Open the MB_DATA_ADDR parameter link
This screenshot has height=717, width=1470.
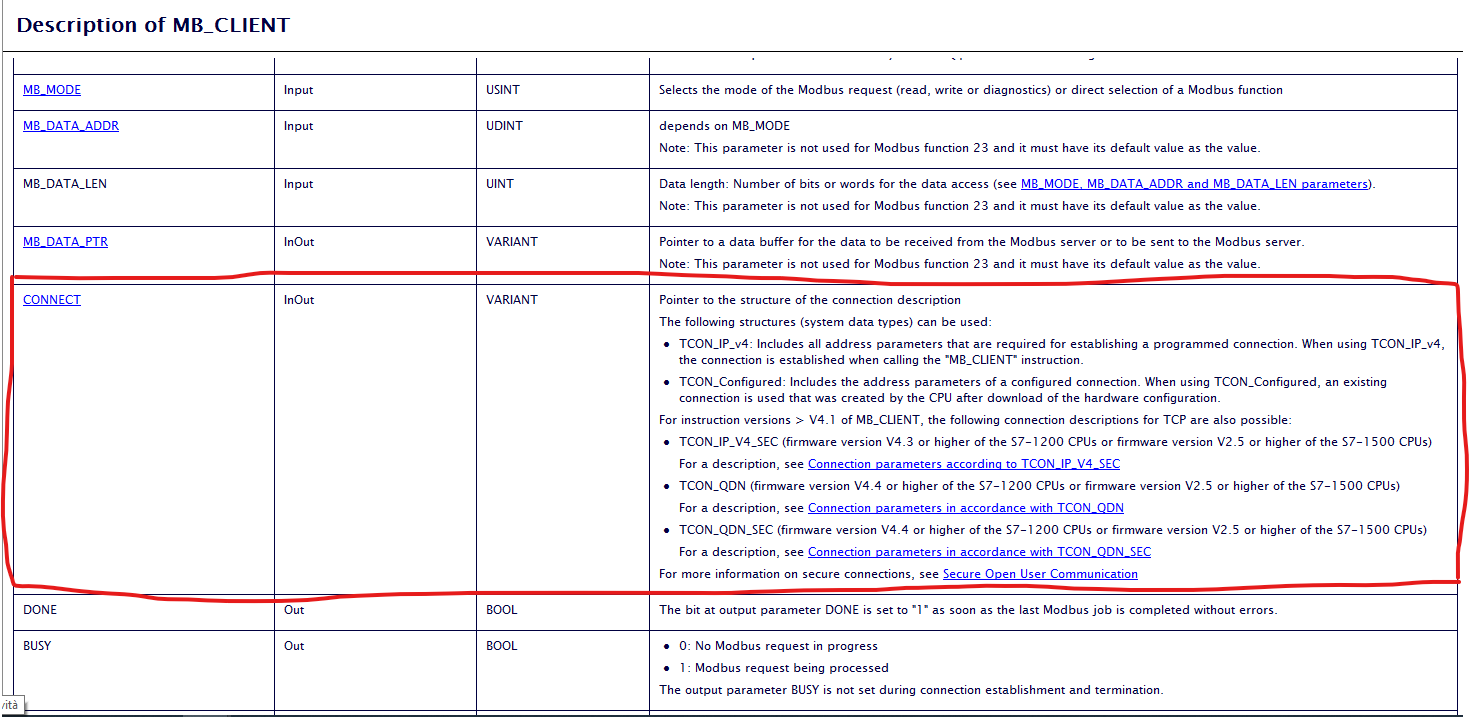coord(70,126)
